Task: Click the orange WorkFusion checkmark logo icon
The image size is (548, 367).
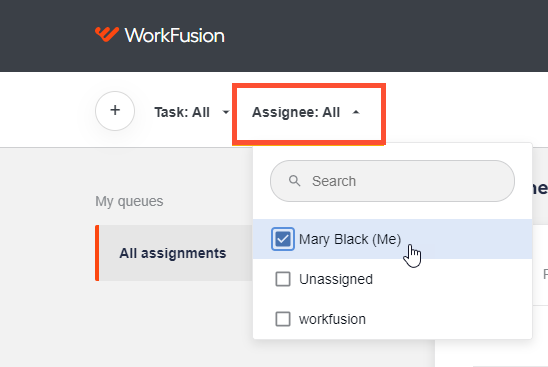Action: 107,34
